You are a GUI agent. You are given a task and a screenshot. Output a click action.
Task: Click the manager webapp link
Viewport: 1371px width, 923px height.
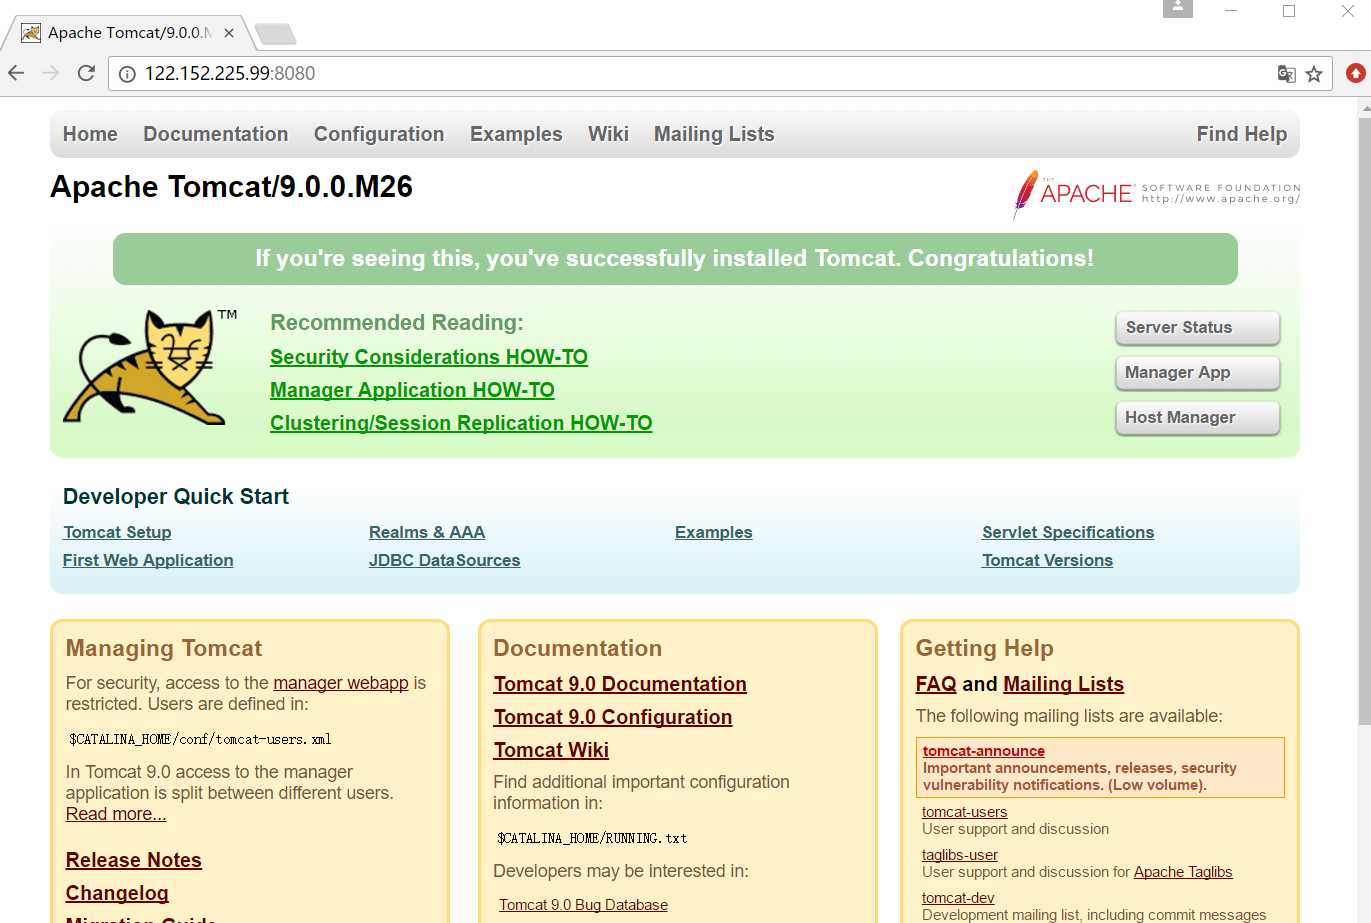[341, 683]
